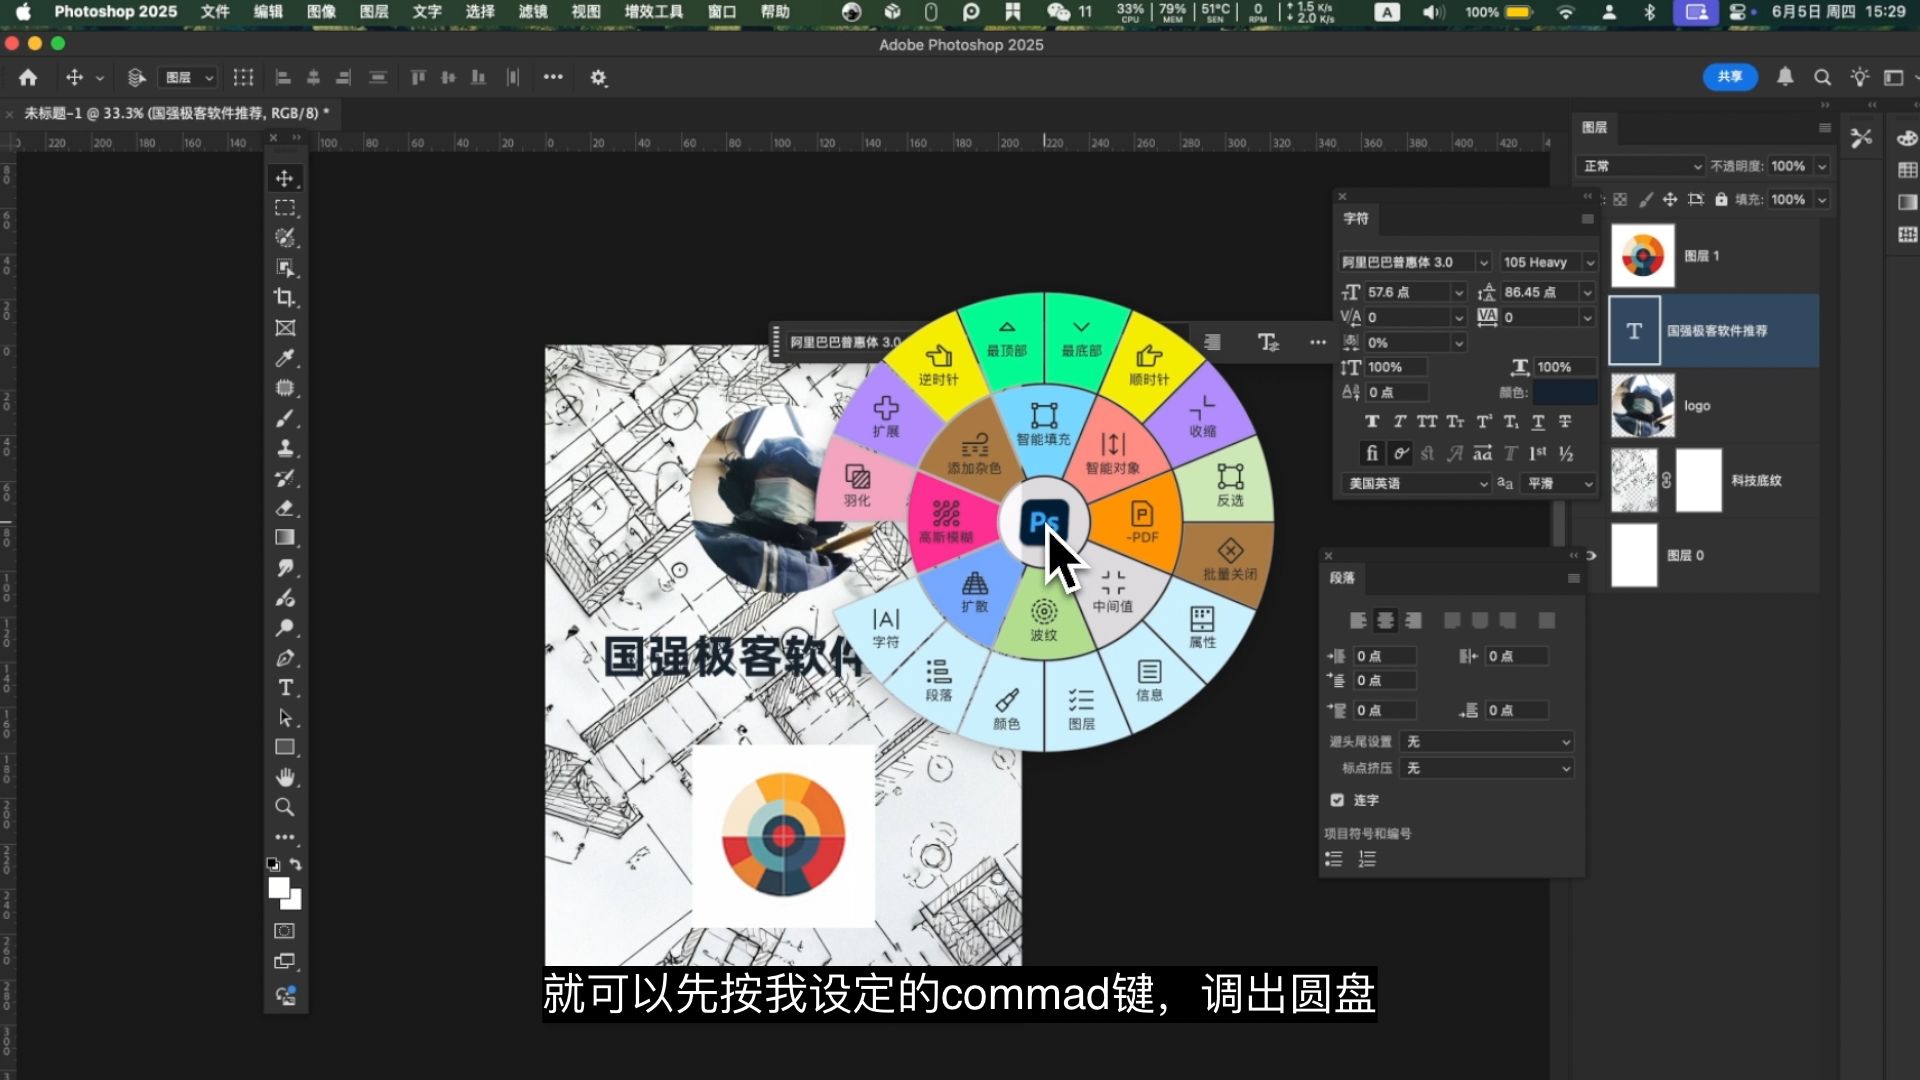This screenshot has height=1080, width=1920.
Task: Go to Photoshop home screen icon
Action: point(28,77)
